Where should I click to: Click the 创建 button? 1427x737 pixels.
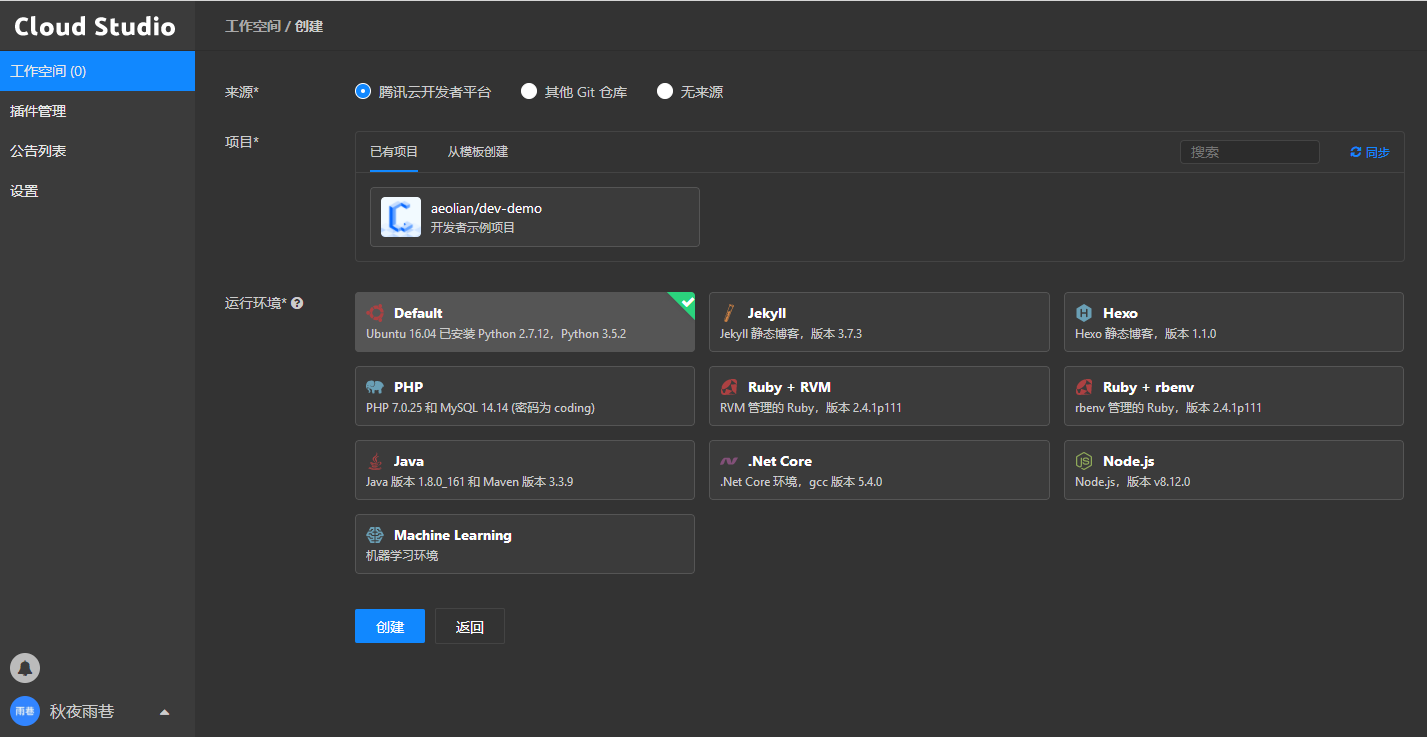(x=390, y=626)
